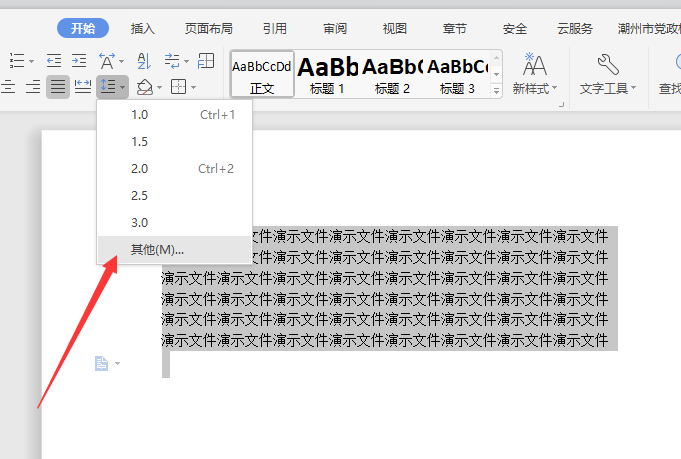Image resolution: width=681 pixels, height=459 pixels.
Task: Apply the 标题 2 style
Action: (x=392, y=74)
